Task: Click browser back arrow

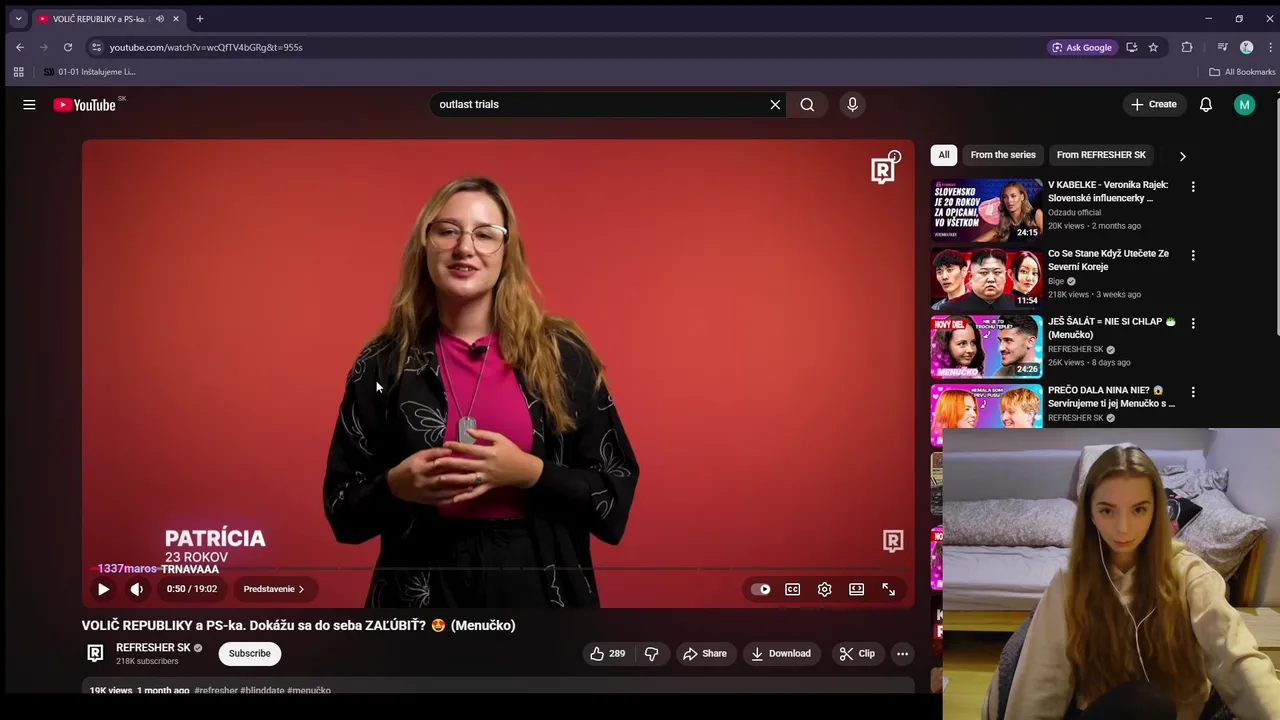Action: [20, 47]
